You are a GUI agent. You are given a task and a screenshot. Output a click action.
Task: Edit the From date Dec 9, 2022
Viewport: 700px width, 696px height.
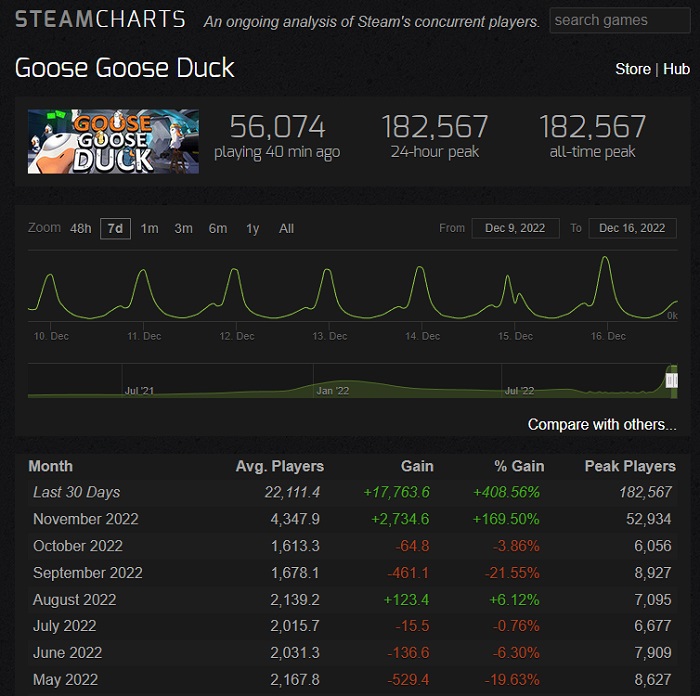point(514,228)
